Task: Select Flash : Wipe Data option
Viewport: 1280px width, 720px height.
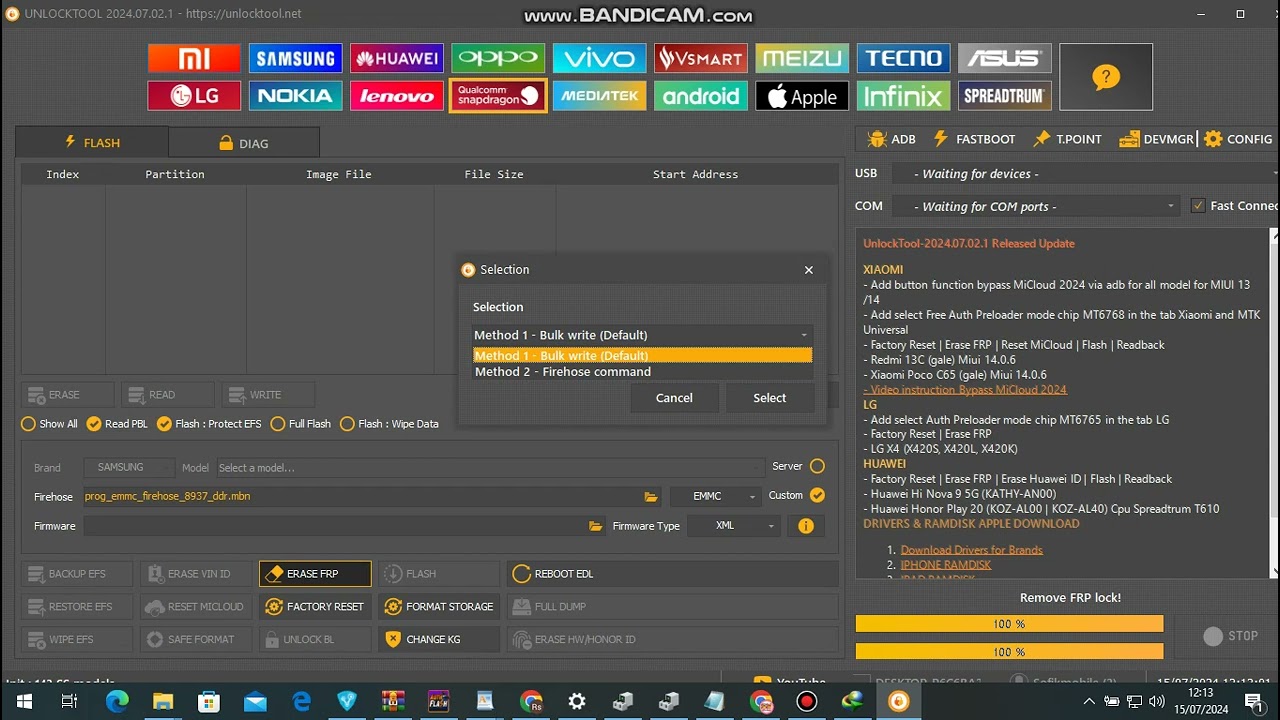Action: (389, 424)
